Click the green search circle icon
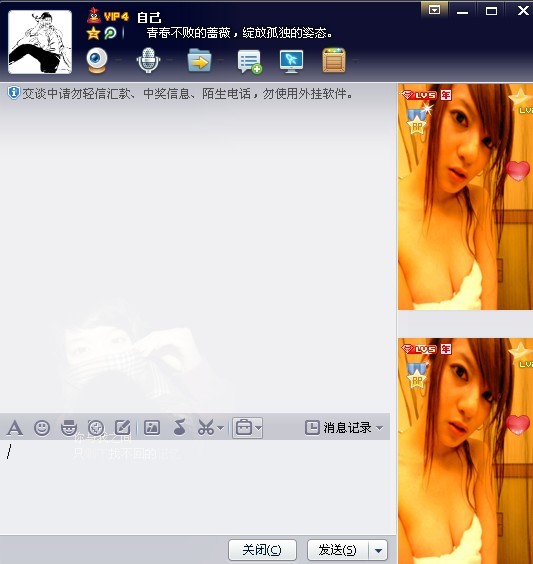This screenshot has width=533, height=564. tap(110, 33)
